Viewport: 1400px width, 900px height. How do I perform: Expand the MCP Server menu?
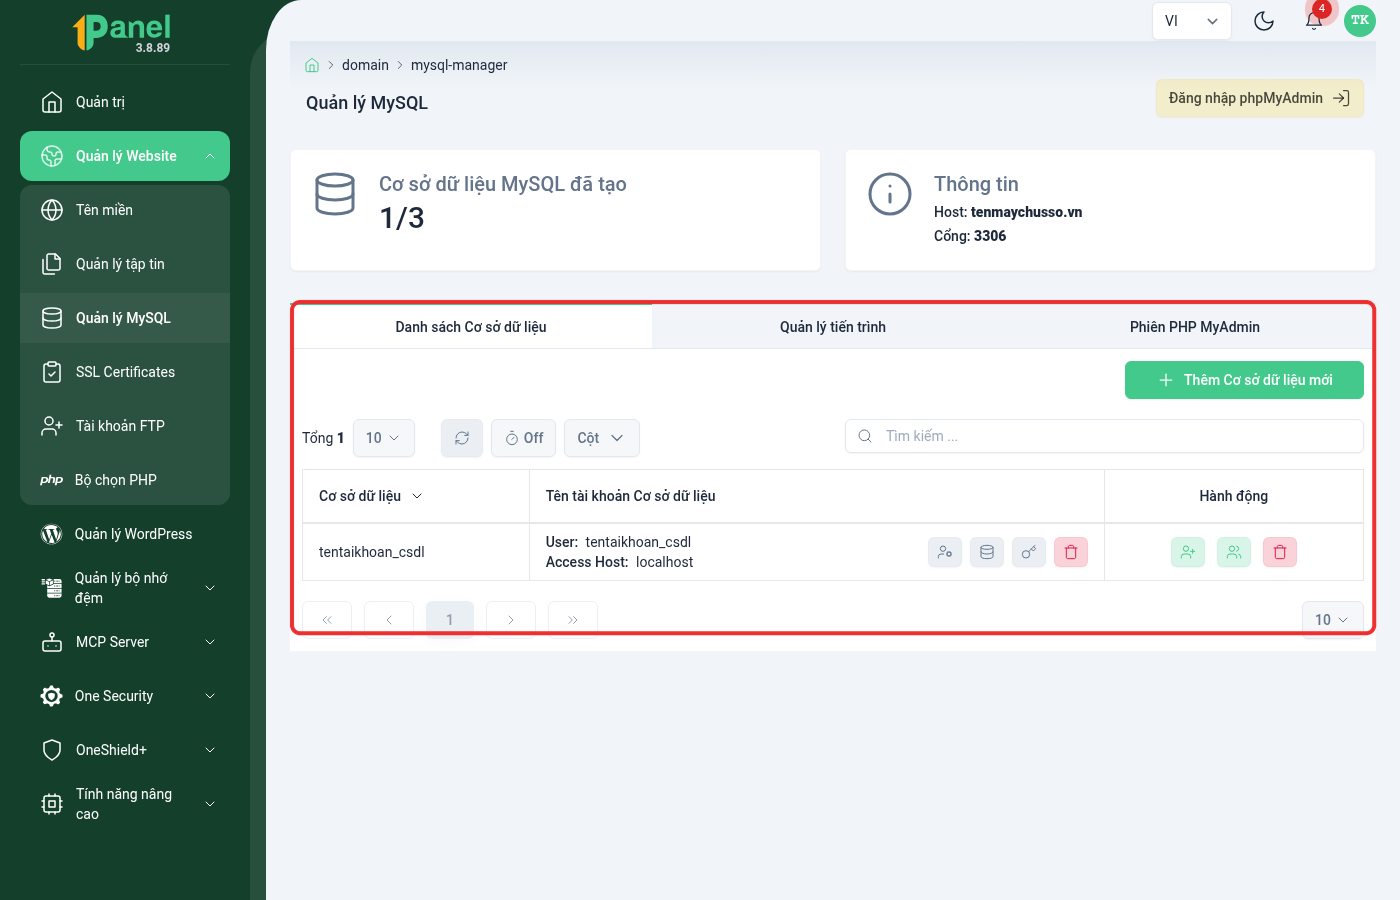coord(125,642)
